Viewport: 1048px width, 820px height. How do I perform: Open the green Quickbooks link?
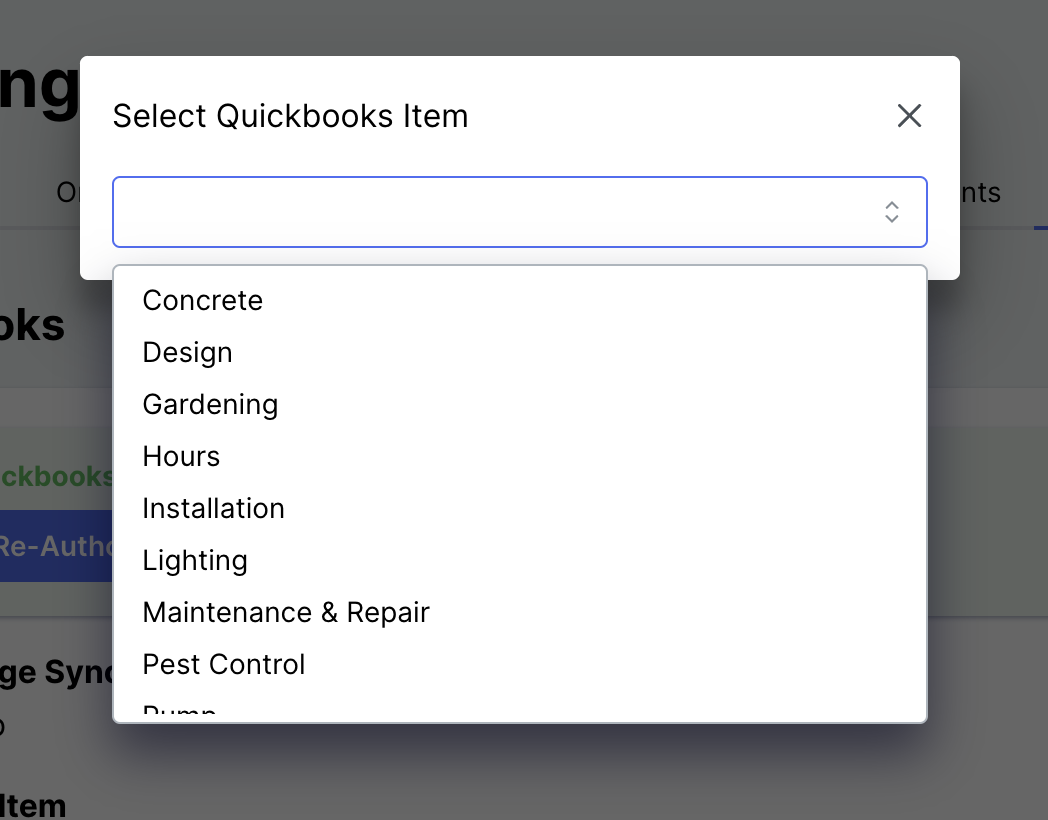(55, 476)
